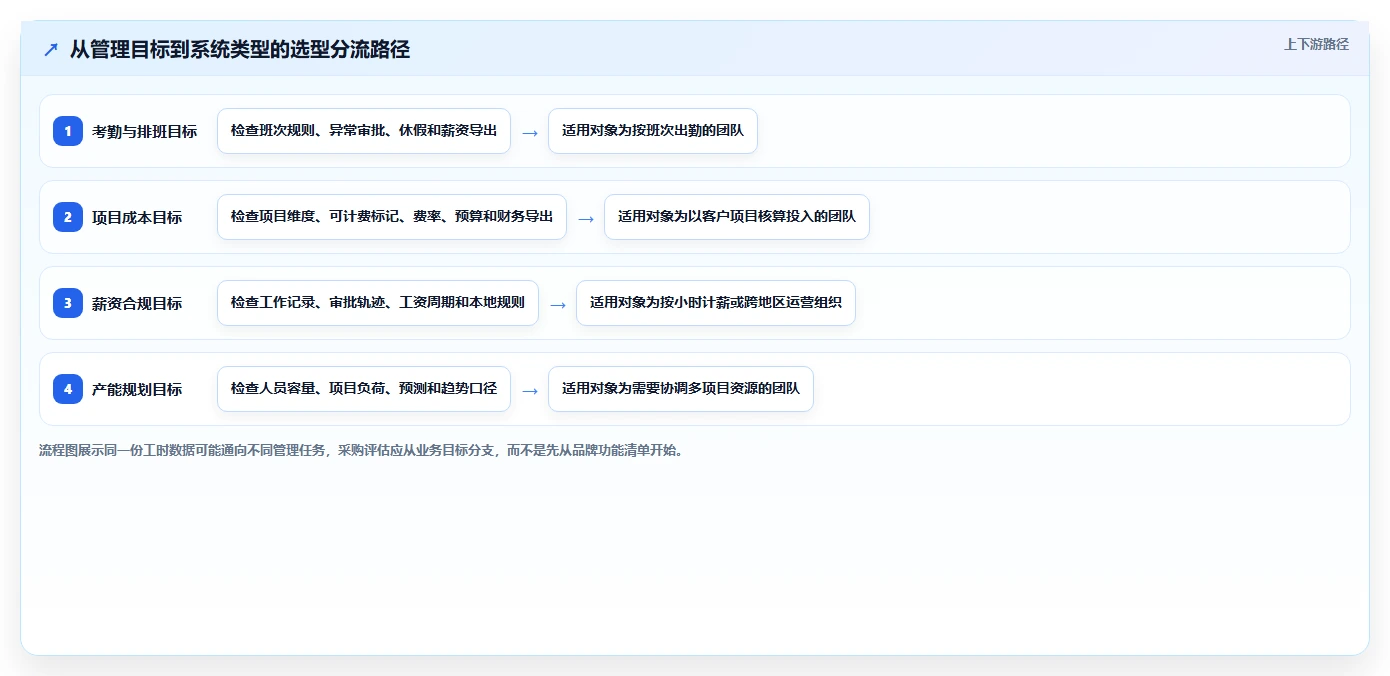This screenshot has width=1390, height=676.
Task: Select step badge 2 for 项目成本目标
Action: click(x=68, y=217)
